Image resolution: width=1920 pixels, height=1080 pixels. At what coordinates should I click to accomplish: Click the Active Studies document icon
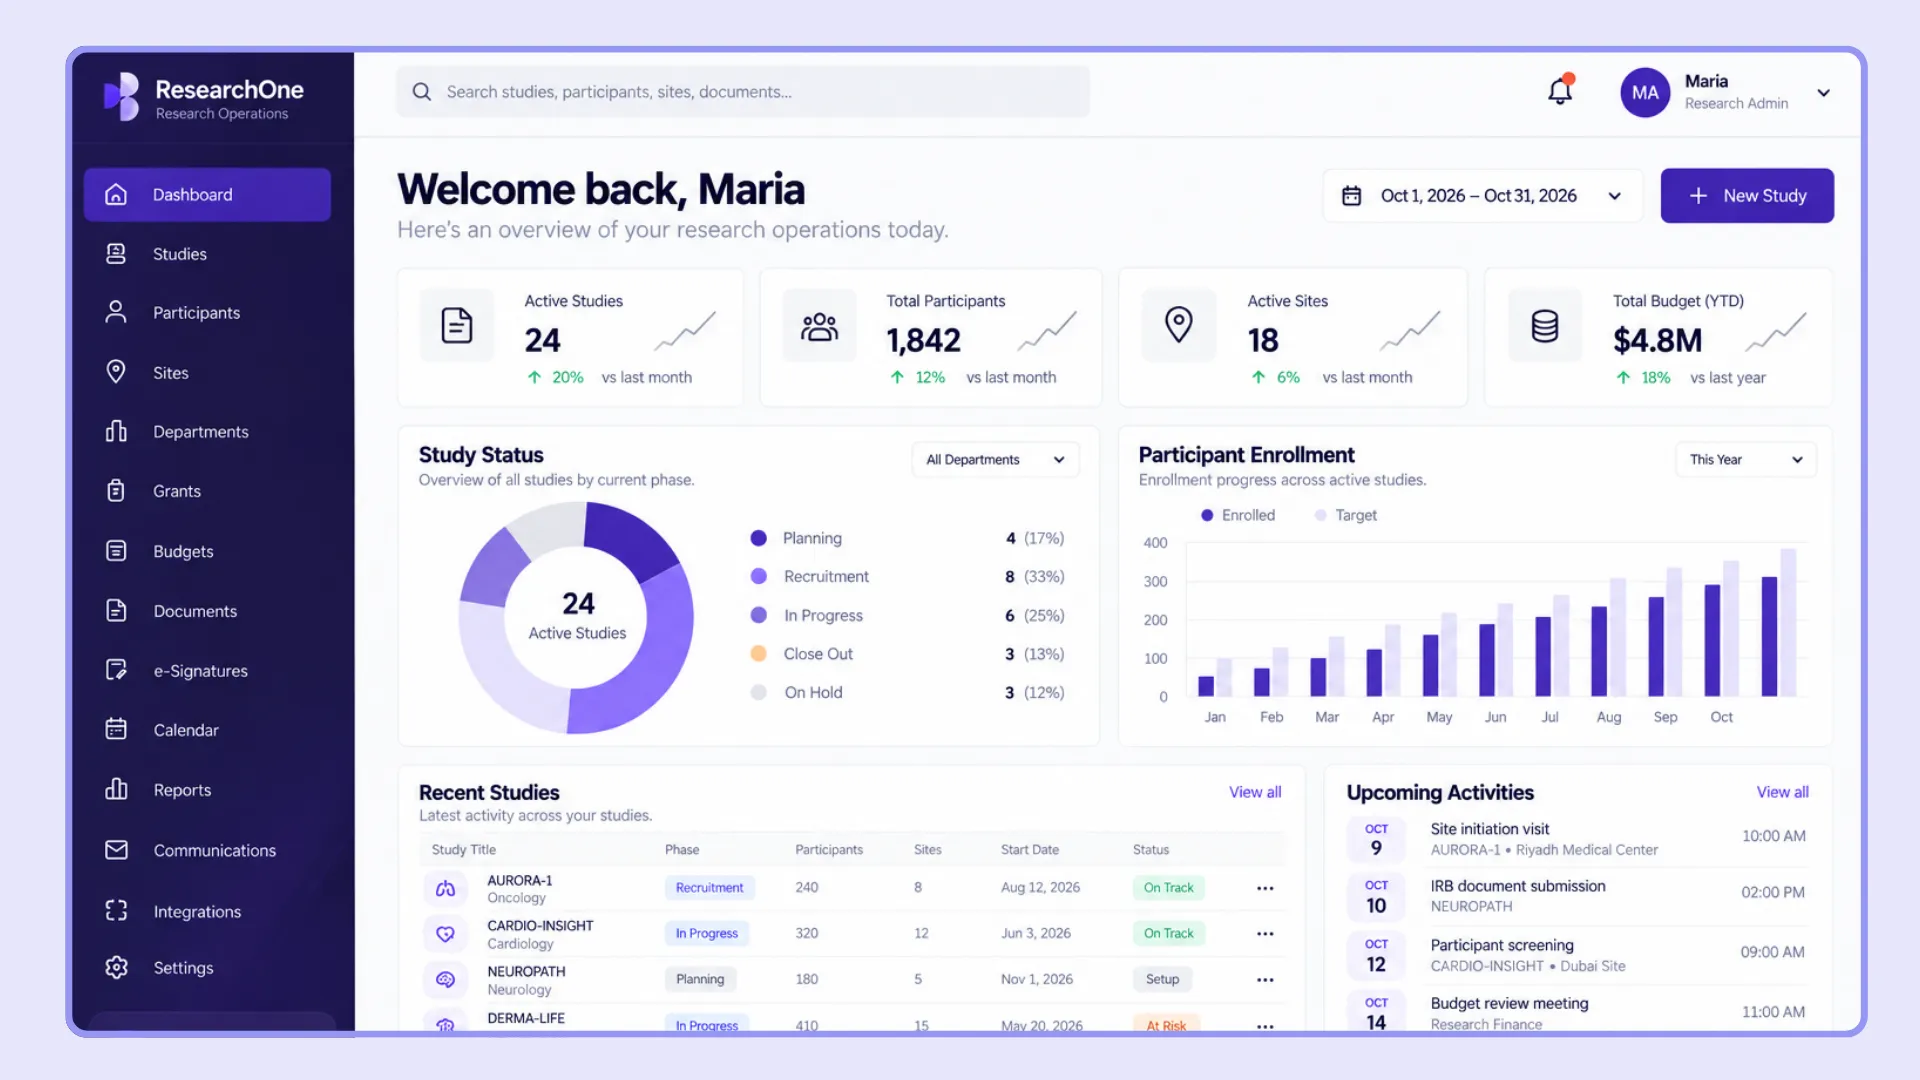(457, 326)
